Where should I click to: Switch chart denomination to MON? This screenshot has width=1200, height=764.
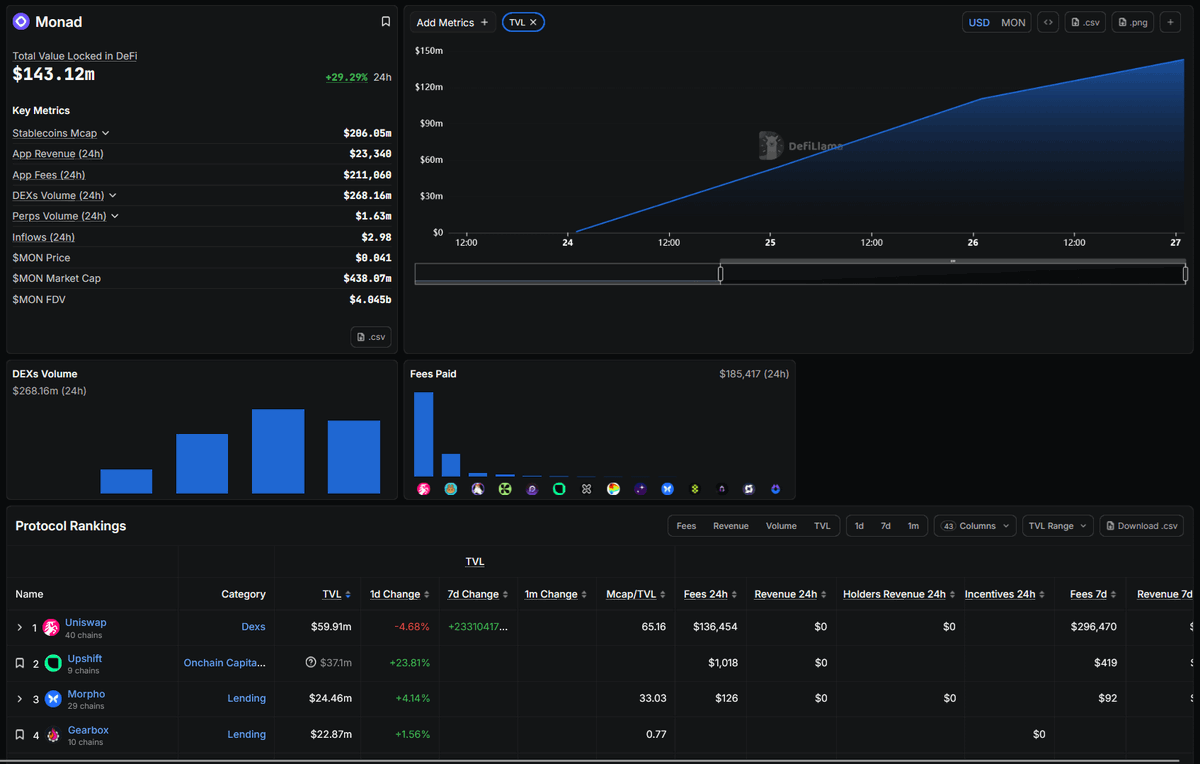[1013, 22]
